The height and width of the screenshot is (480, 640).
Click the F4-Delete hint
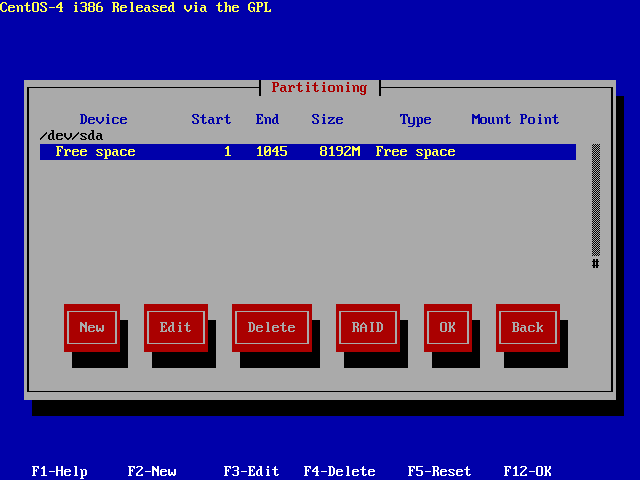340,471
